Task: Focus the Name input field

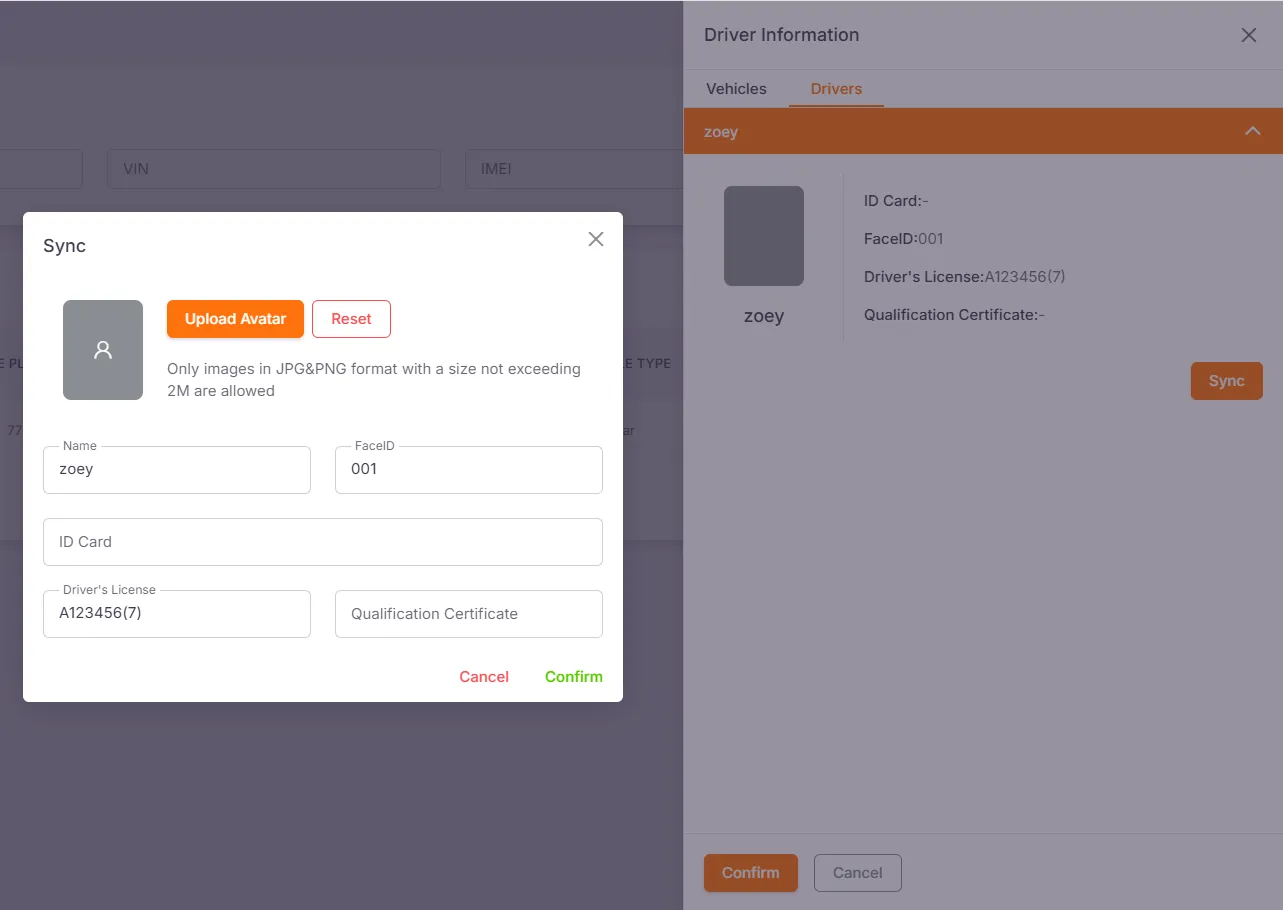Action: point(177,470)
